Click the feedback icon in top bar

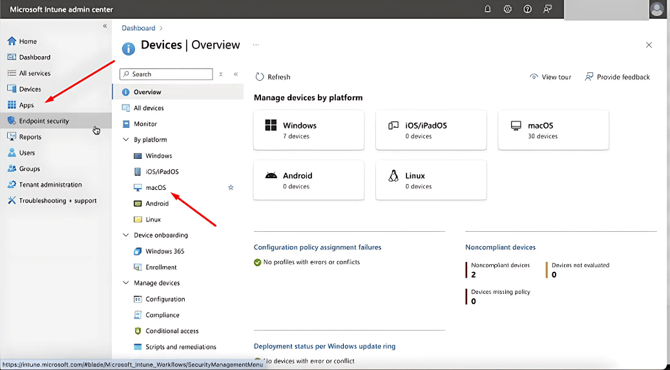tap(547, 9)
